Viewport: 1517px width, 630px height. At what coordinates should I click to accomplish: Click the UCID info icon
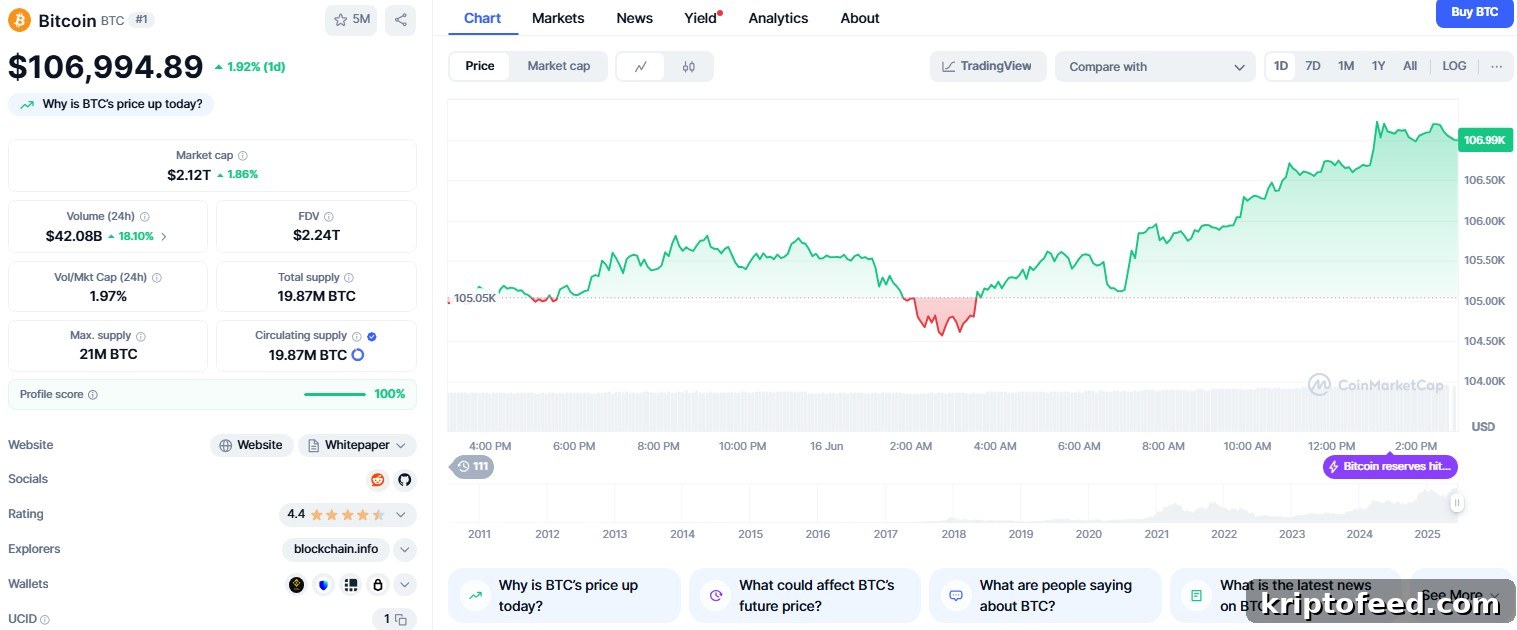[45, 620]
